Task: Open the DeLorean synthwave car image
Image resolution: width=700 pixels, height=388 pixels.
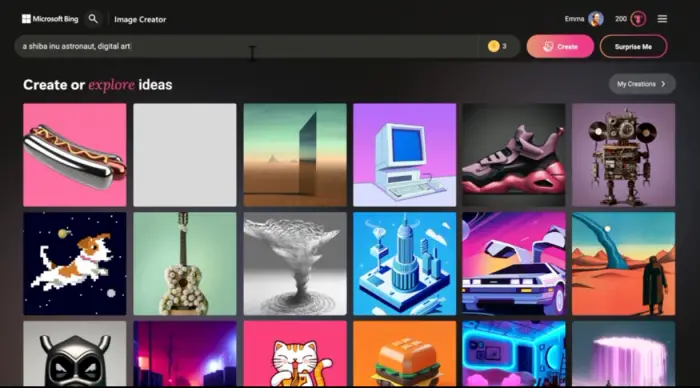Action: coord(514,263)
